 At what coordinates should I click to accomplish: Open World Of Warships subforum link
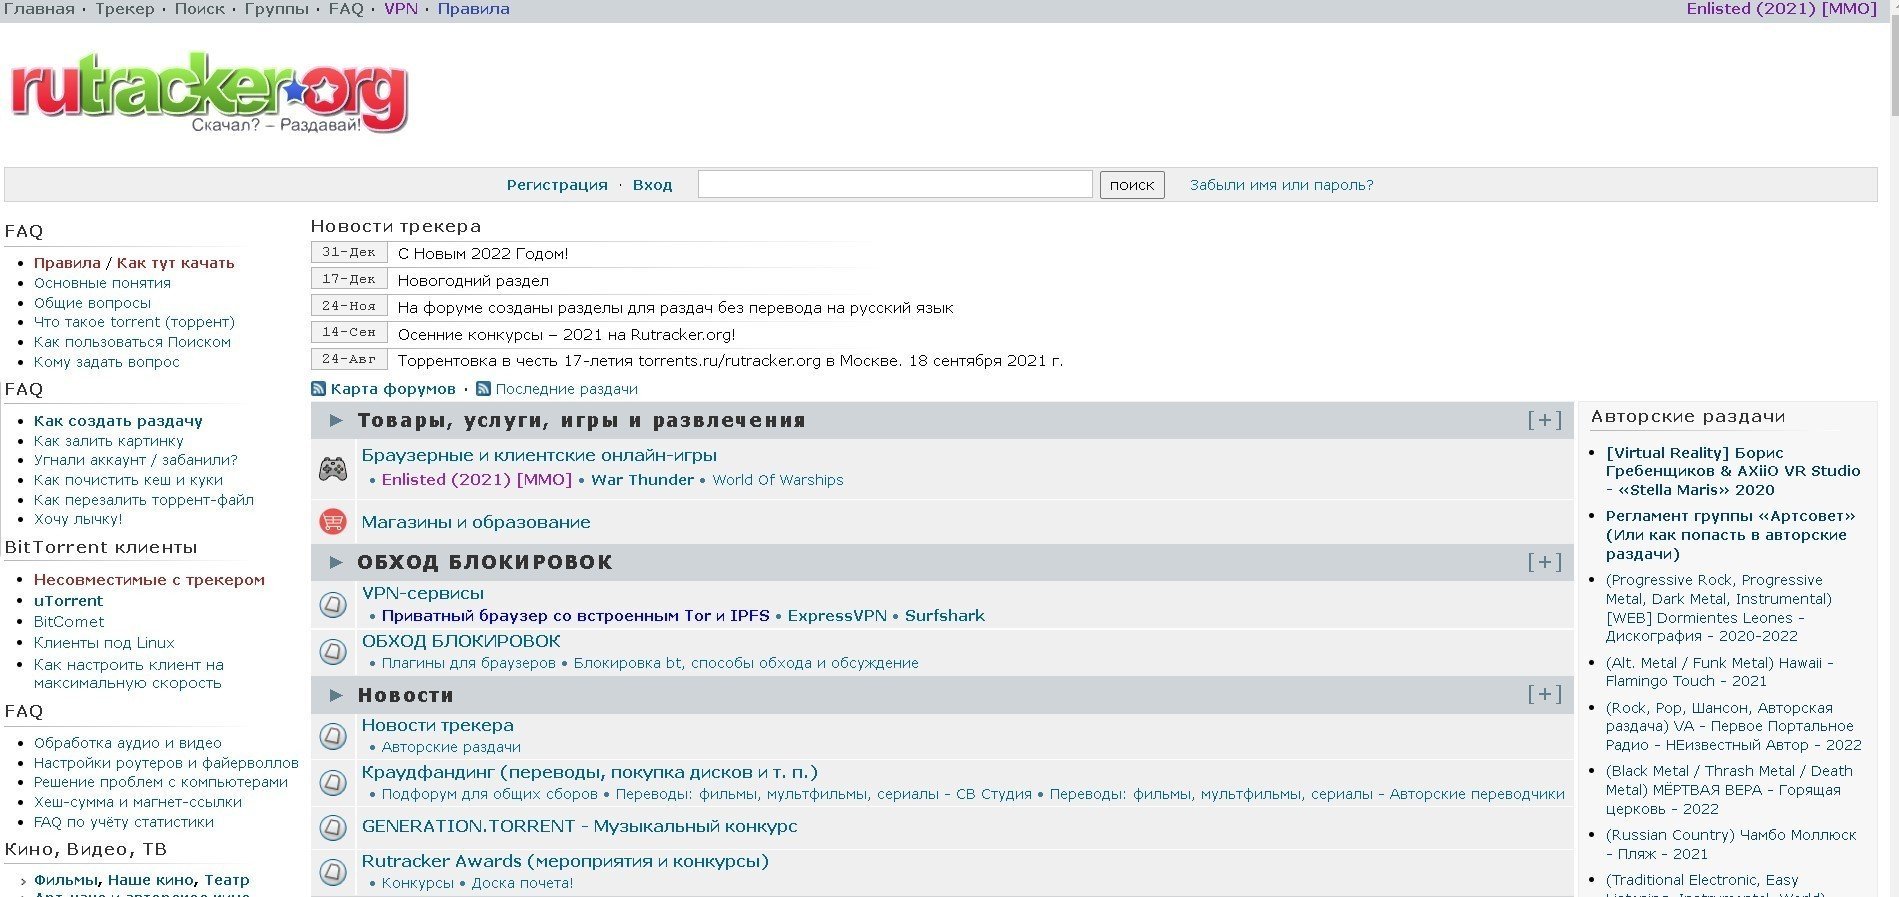point(778,480)
